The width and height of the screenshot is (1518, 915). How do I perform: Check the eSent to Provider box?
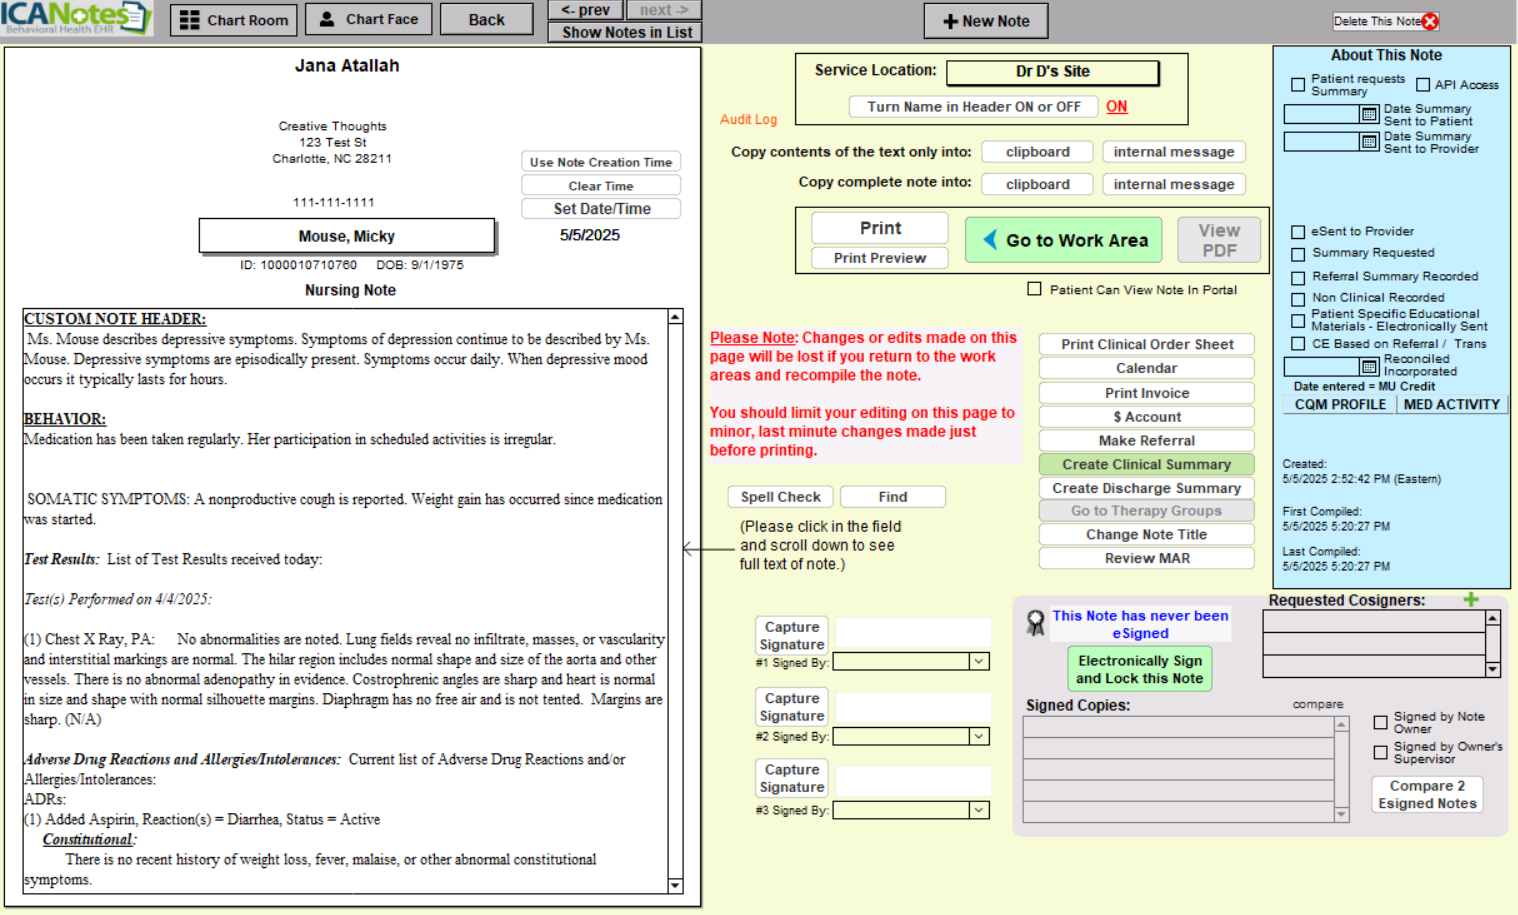(x=1298, y=232)
